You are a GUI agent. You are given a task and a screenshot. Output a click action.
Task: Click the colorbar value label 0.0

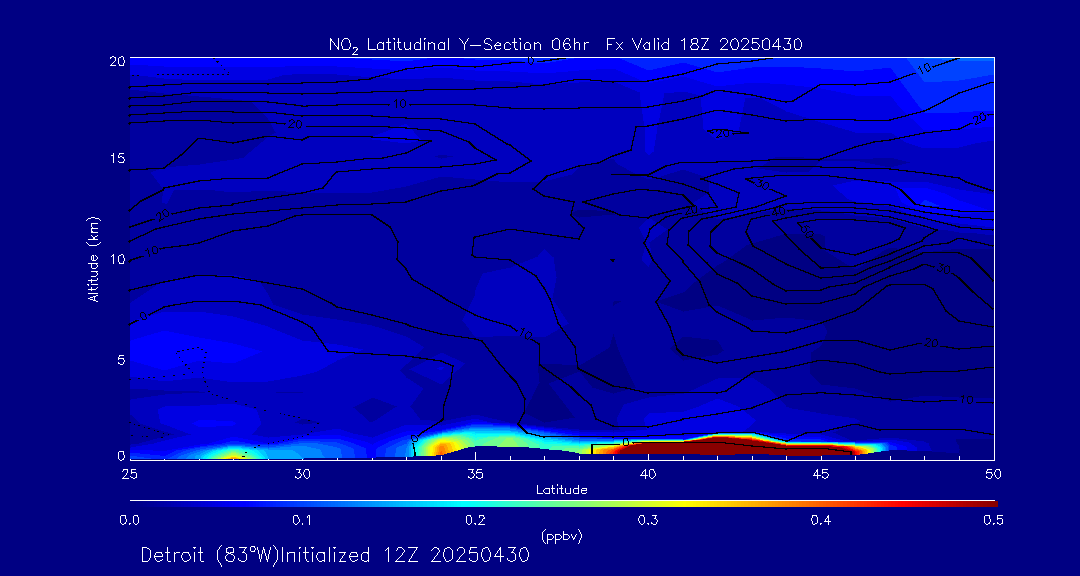click(x=130, y=520)
